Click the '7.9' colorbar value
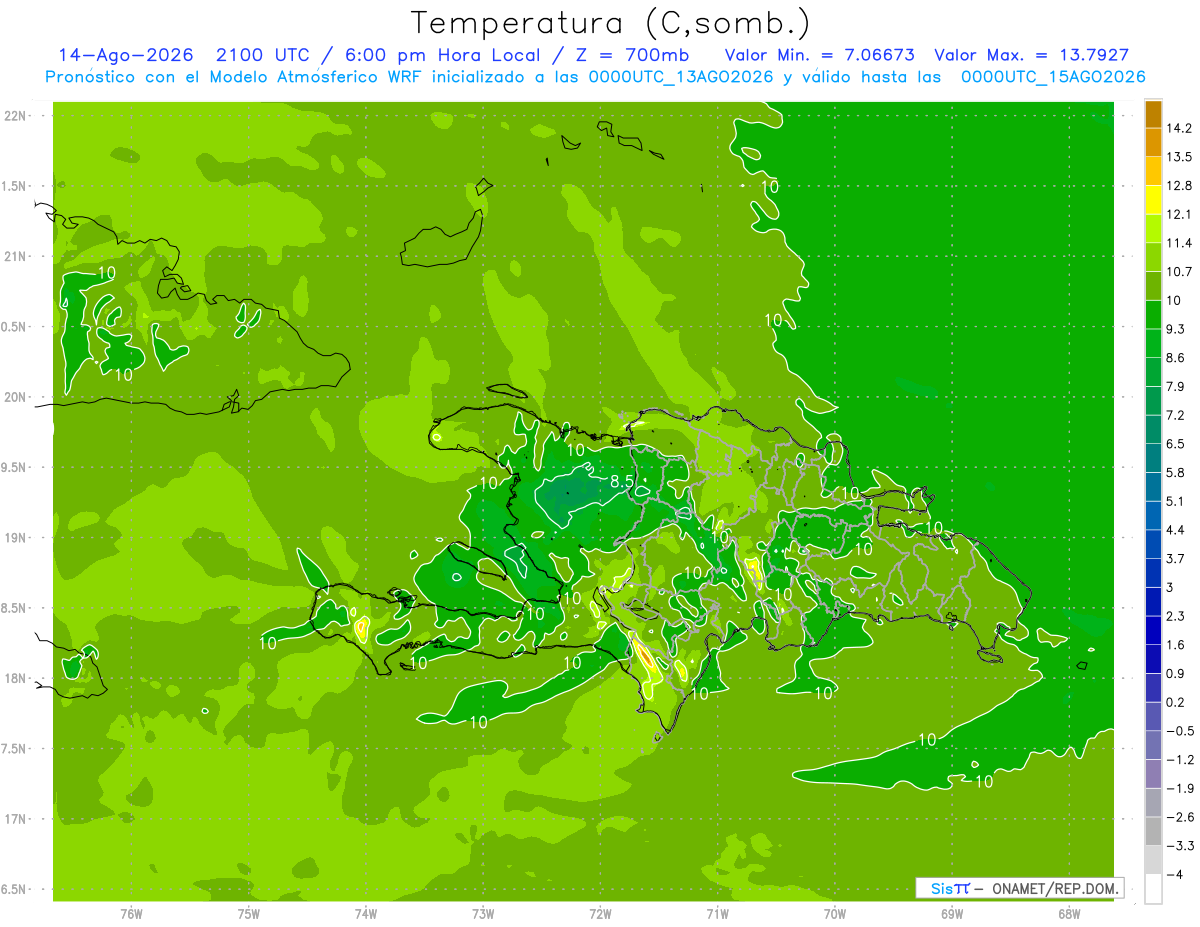The image size is (1200, 927). [1176, 386]
